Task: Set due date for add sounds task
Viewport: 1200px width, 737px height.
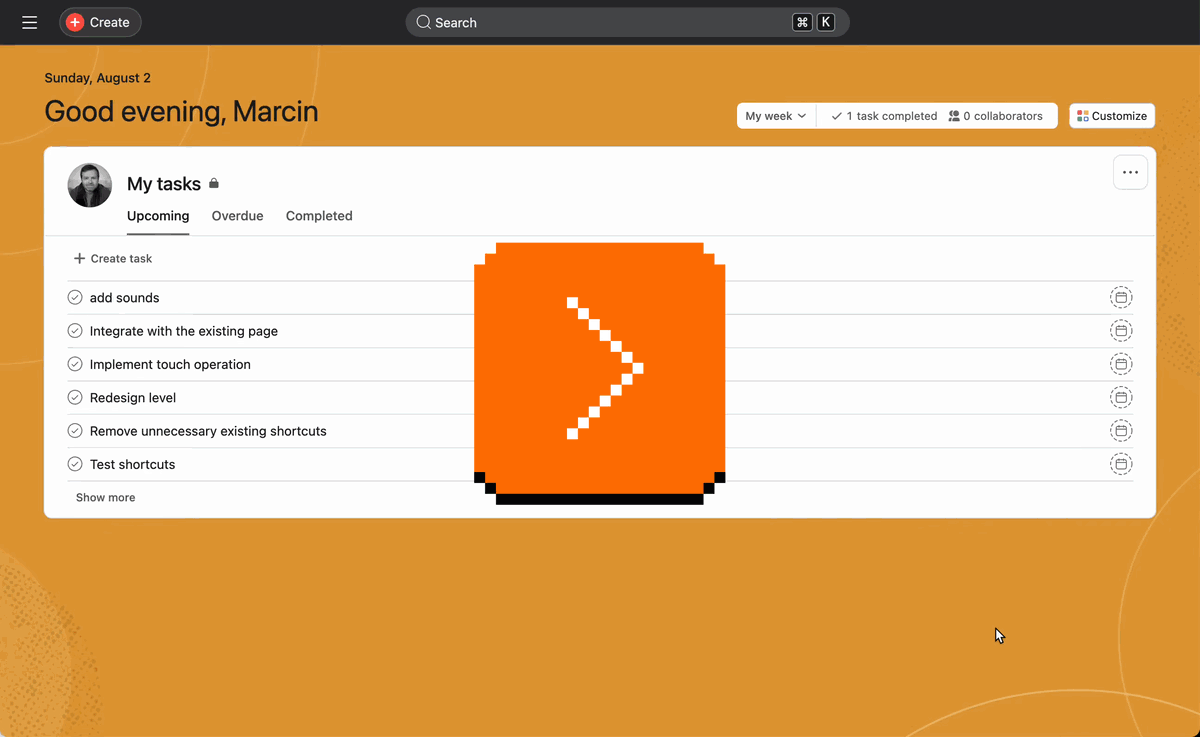Action: [1121, 298]
